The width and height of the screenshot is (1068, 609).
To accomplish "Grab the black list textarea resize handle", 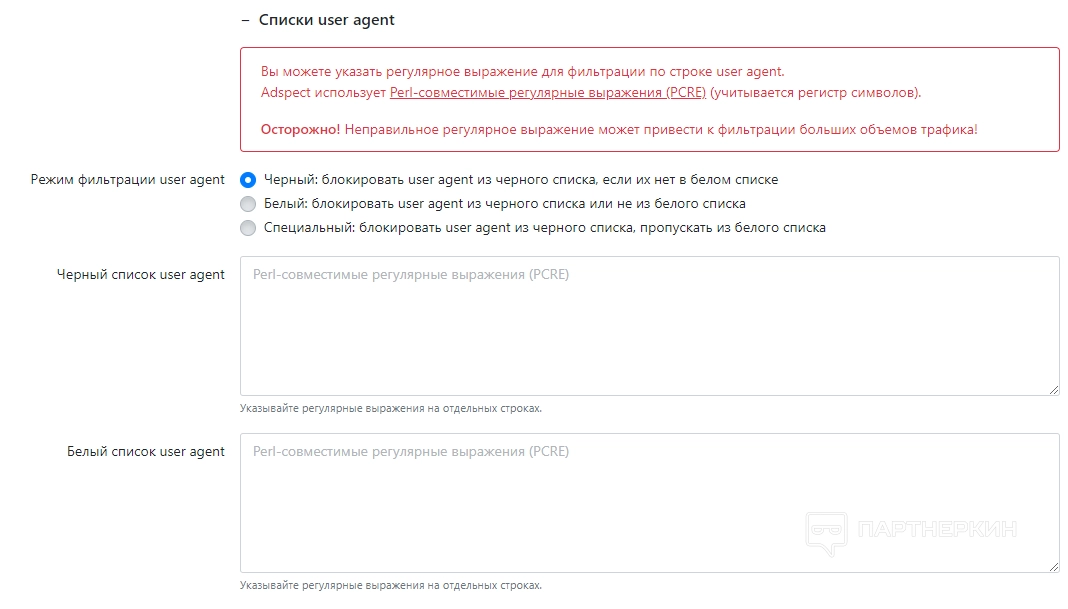I will click(x=1054, y=390).
